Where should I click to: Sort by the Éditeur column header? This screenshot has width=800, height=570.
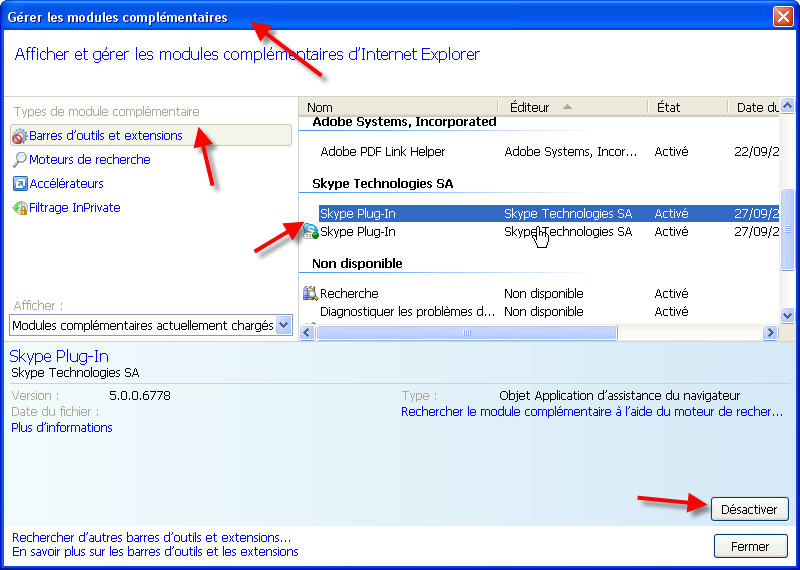tap(573, 107)
